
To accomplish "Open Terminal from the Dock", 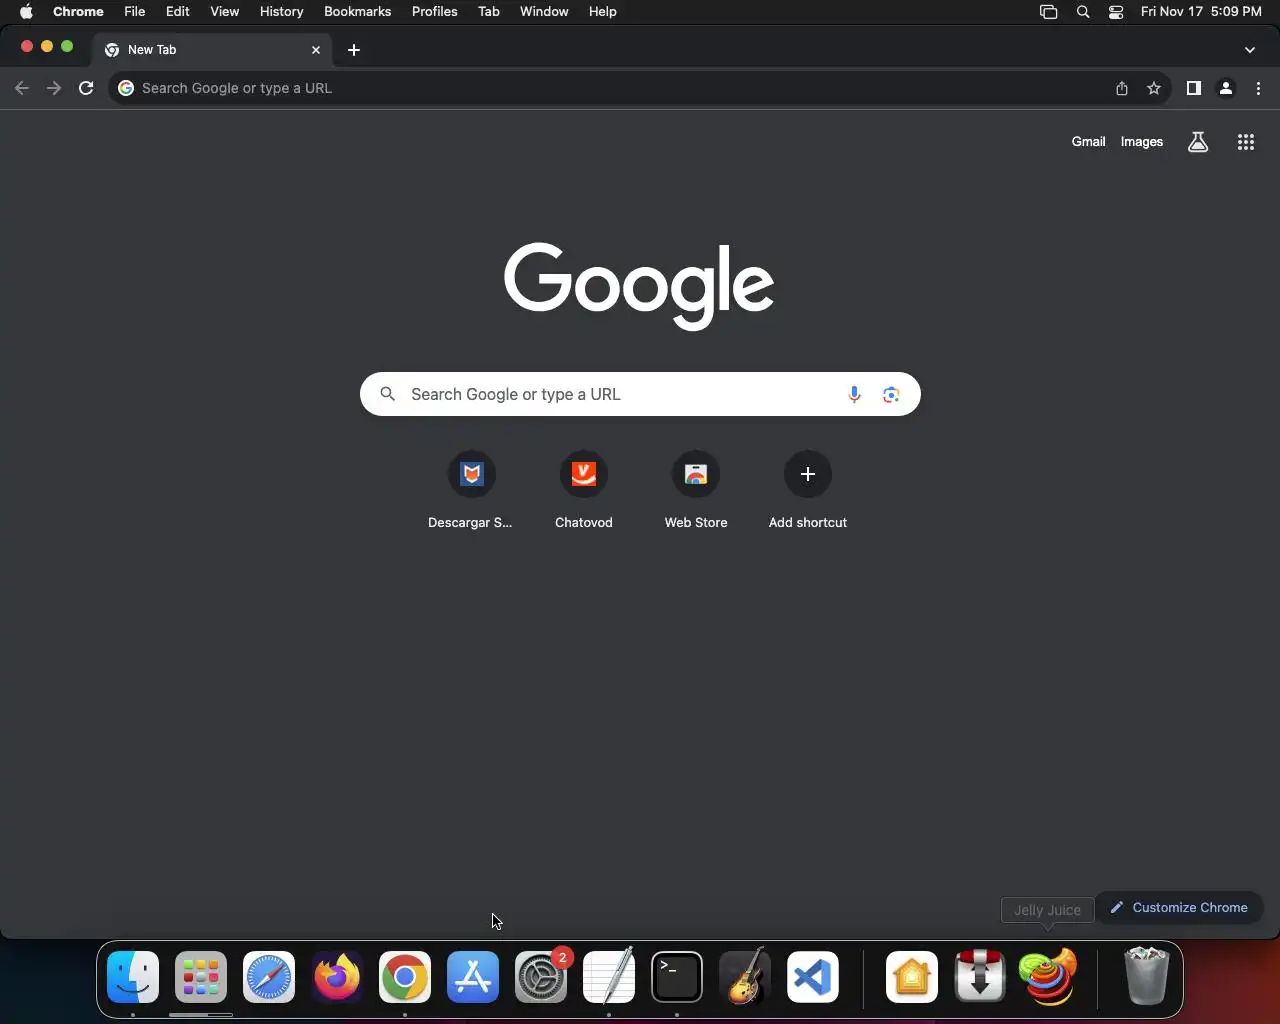I will click(677, 977).
